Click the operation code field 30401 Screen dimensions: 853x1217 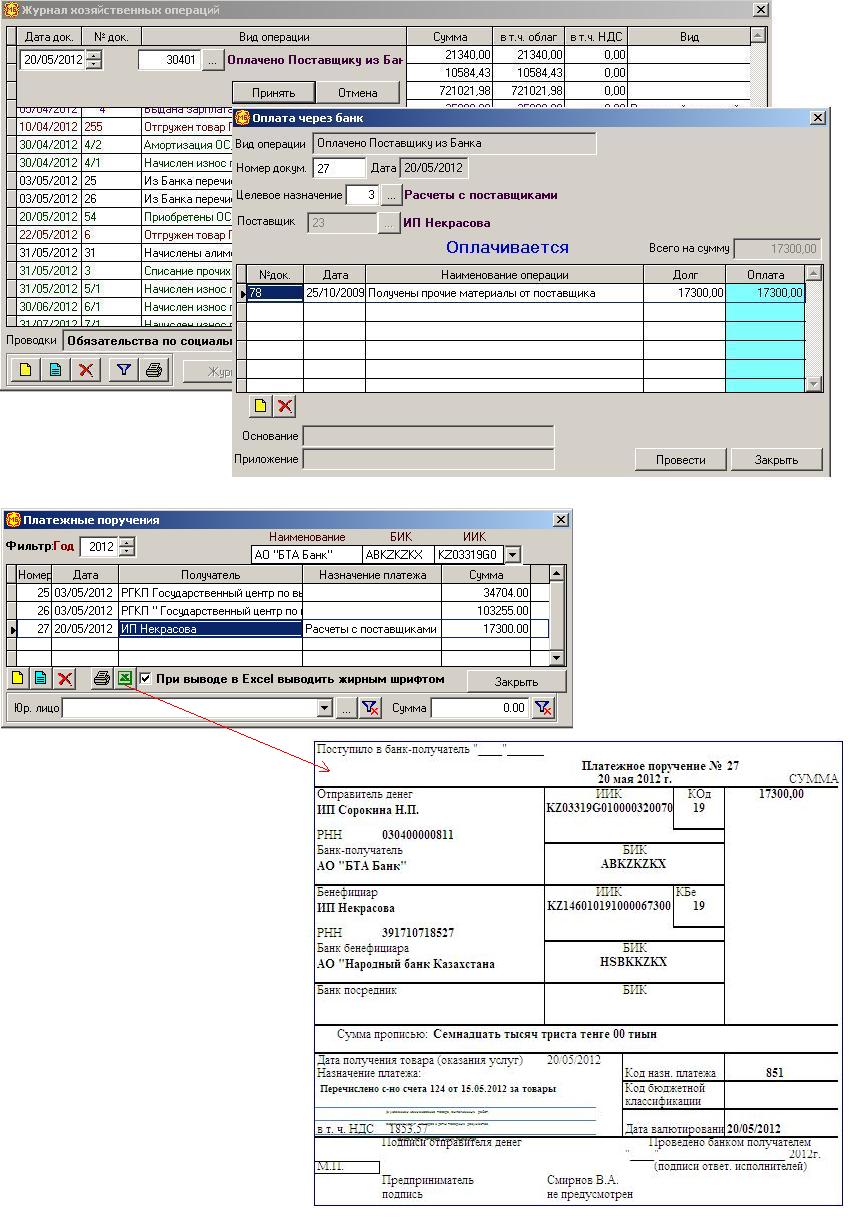[x=170, y=60]
